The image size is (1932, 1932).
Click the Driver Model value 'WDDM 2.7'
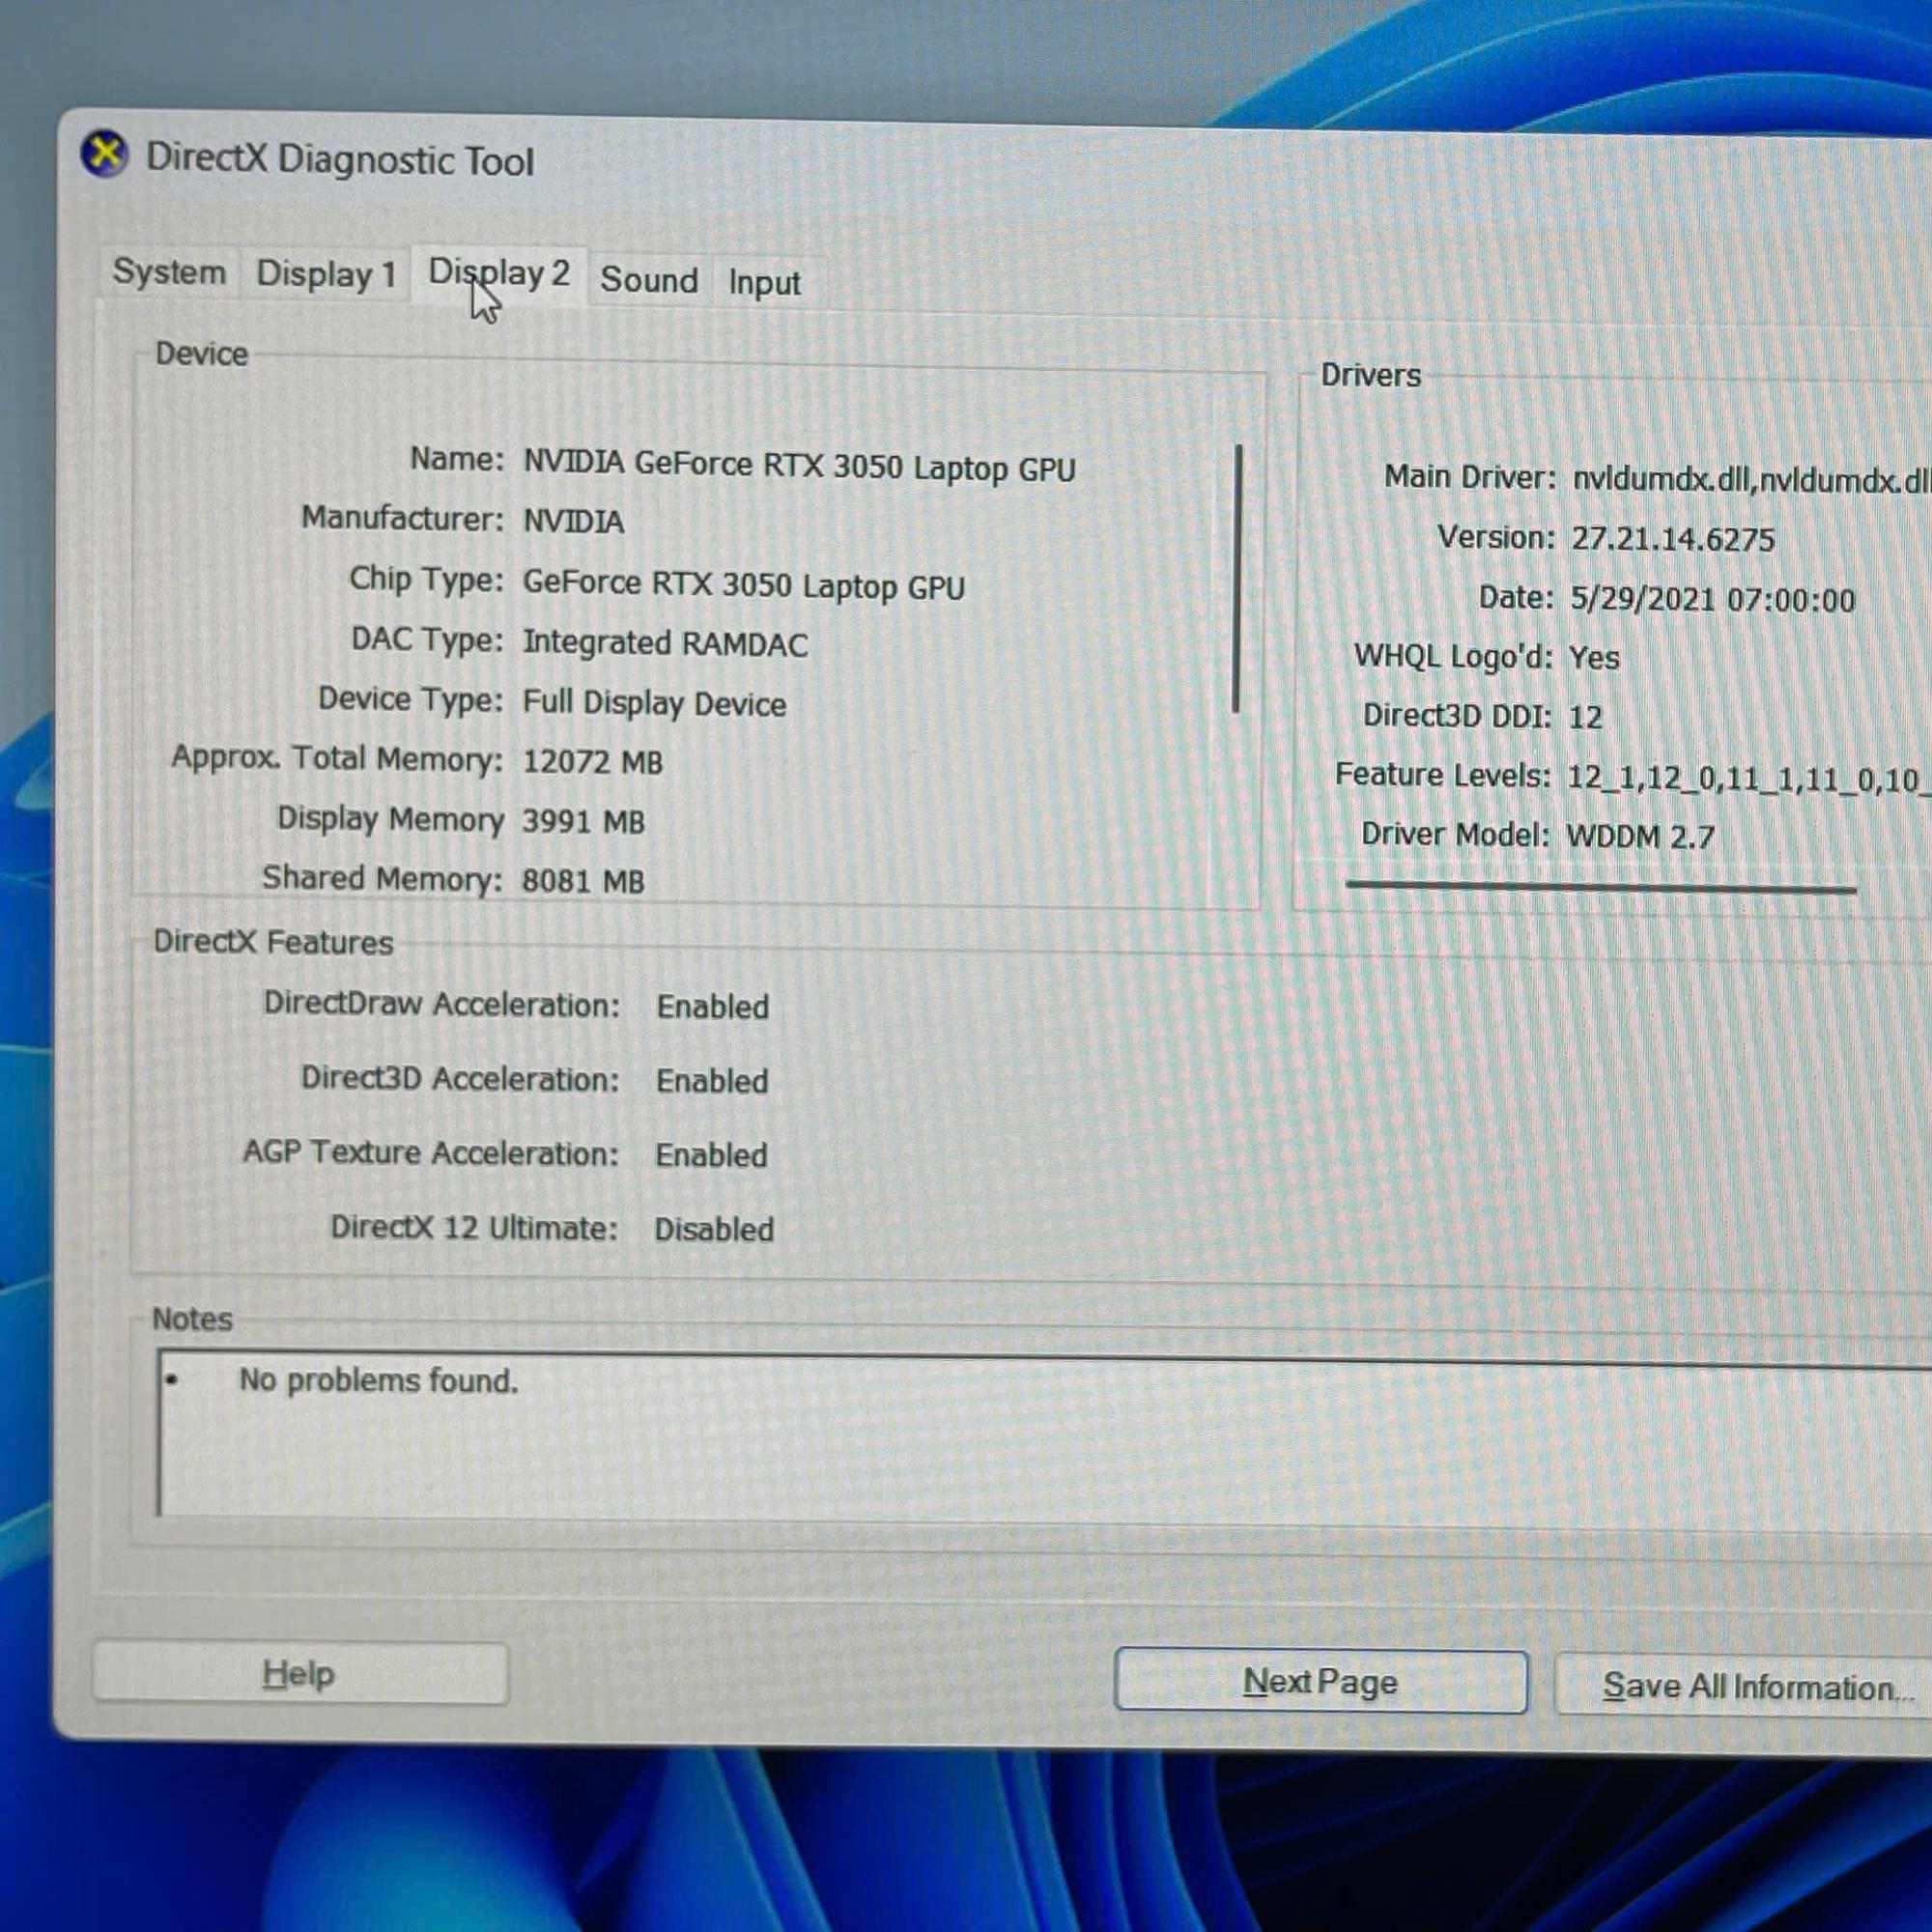coord(1640,836)
